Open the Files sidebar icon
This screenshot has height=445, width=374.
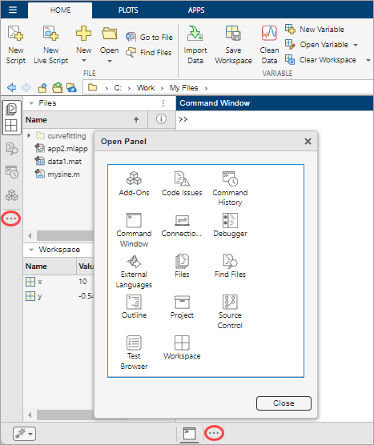pyautogui.click(x=11, y=109)
